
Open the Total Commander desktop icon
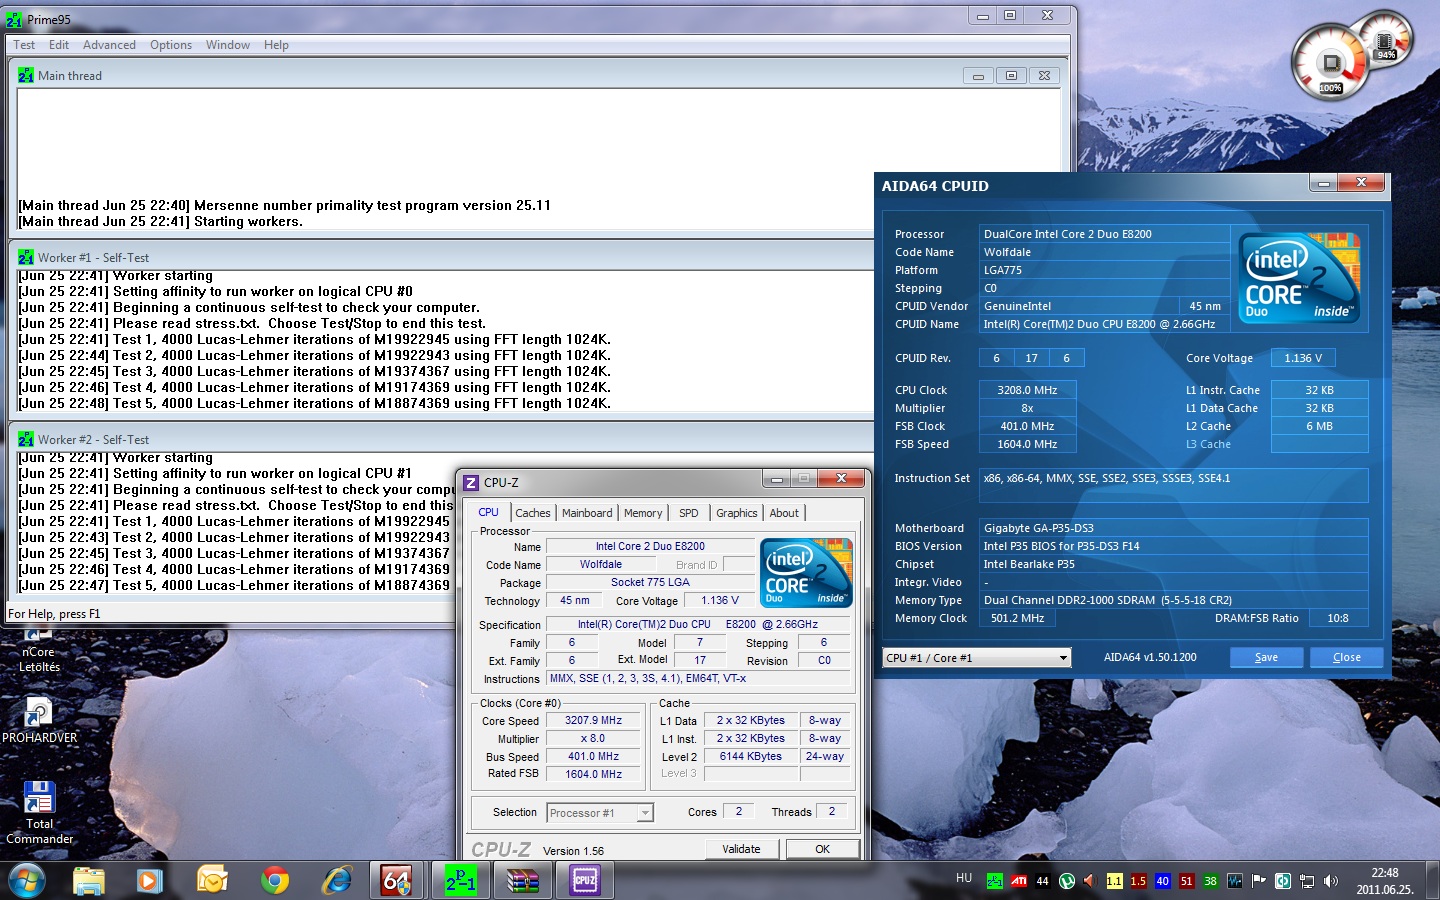(39, 812)
